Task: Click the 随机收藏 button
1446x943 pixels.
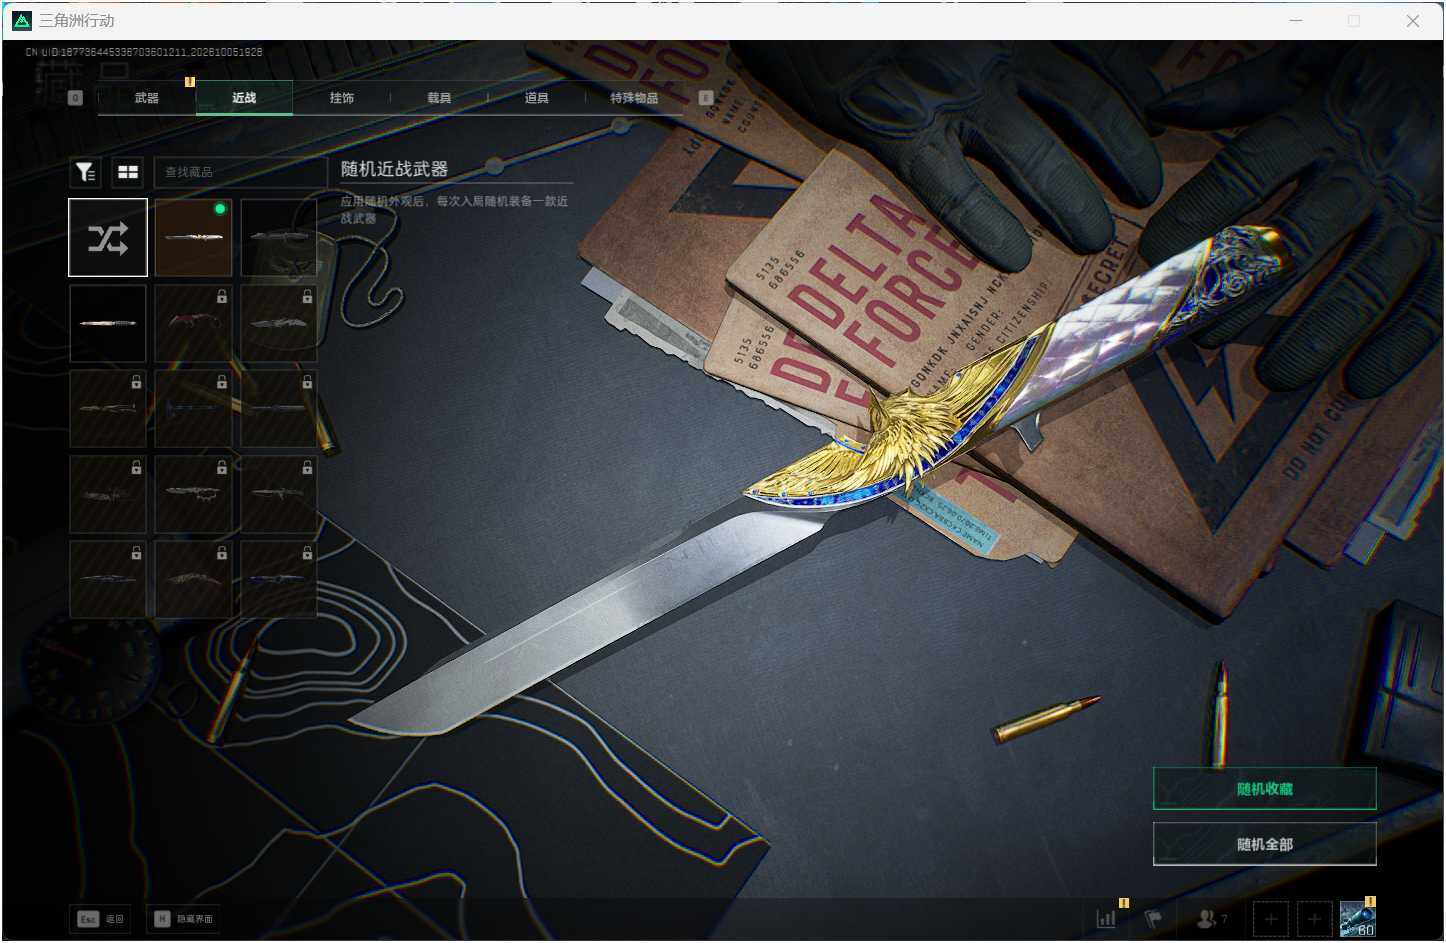Action: tap(1264, 789)
